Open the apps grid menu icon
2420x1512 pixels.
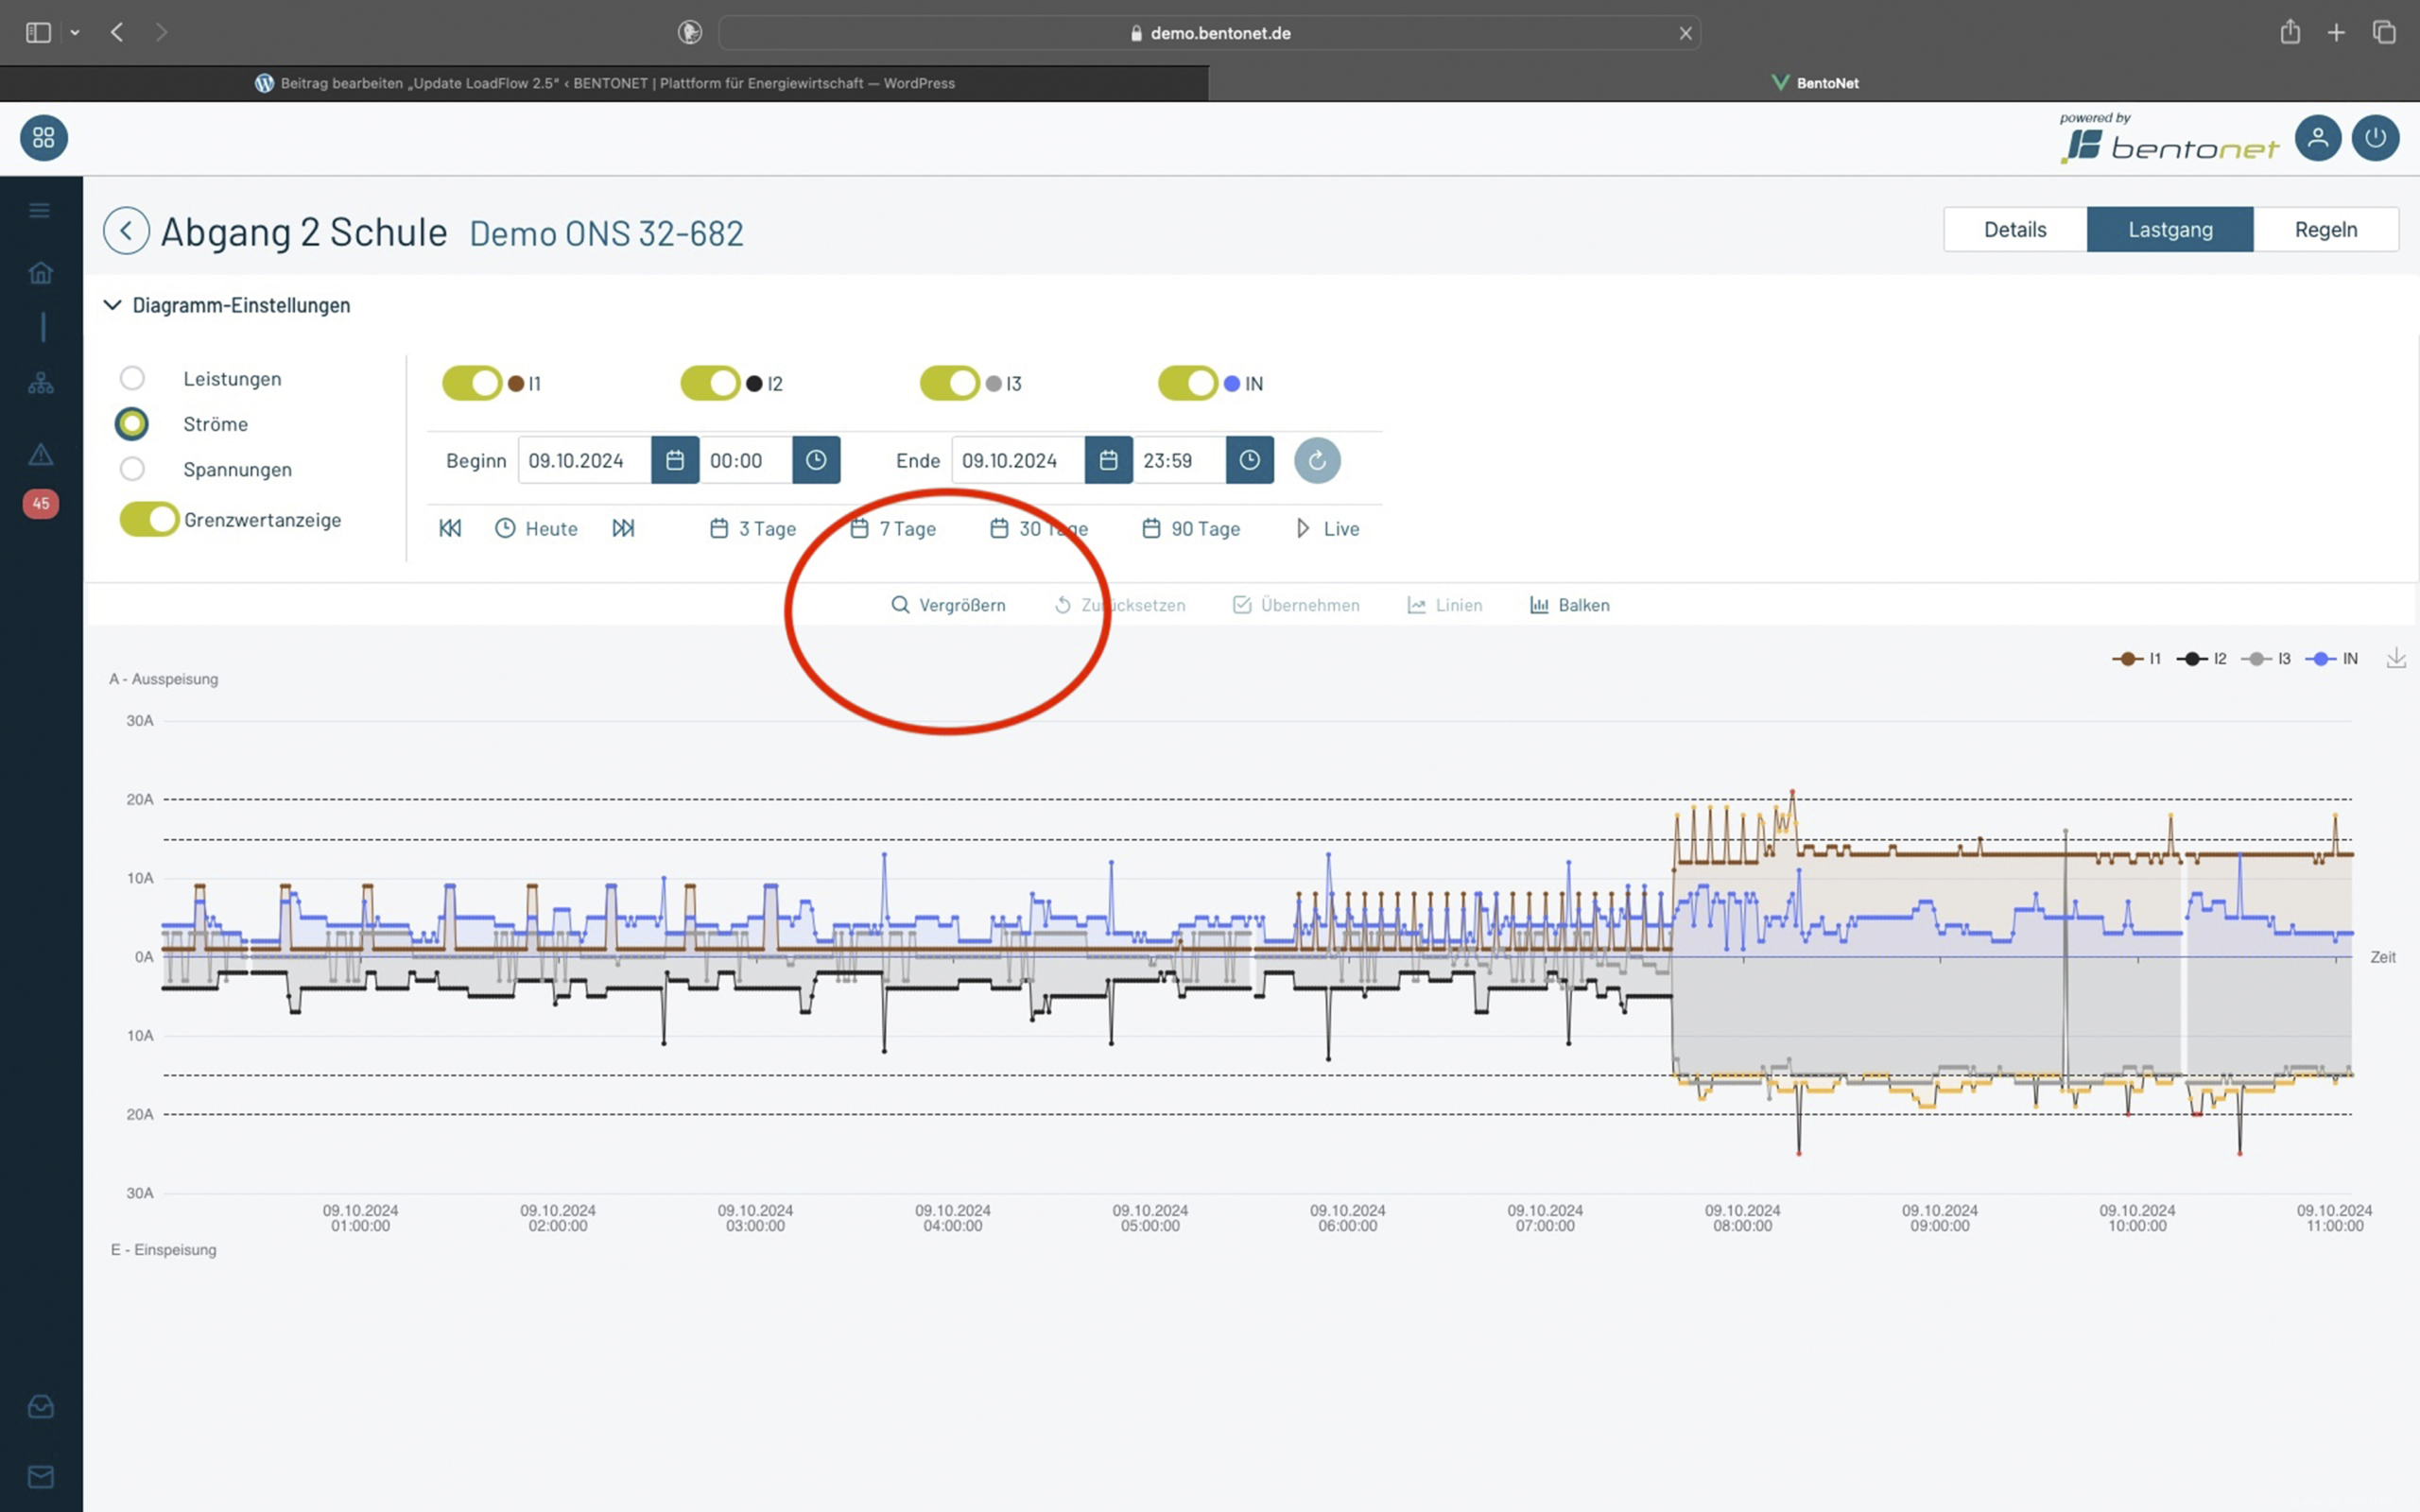(x=44, y=138)
